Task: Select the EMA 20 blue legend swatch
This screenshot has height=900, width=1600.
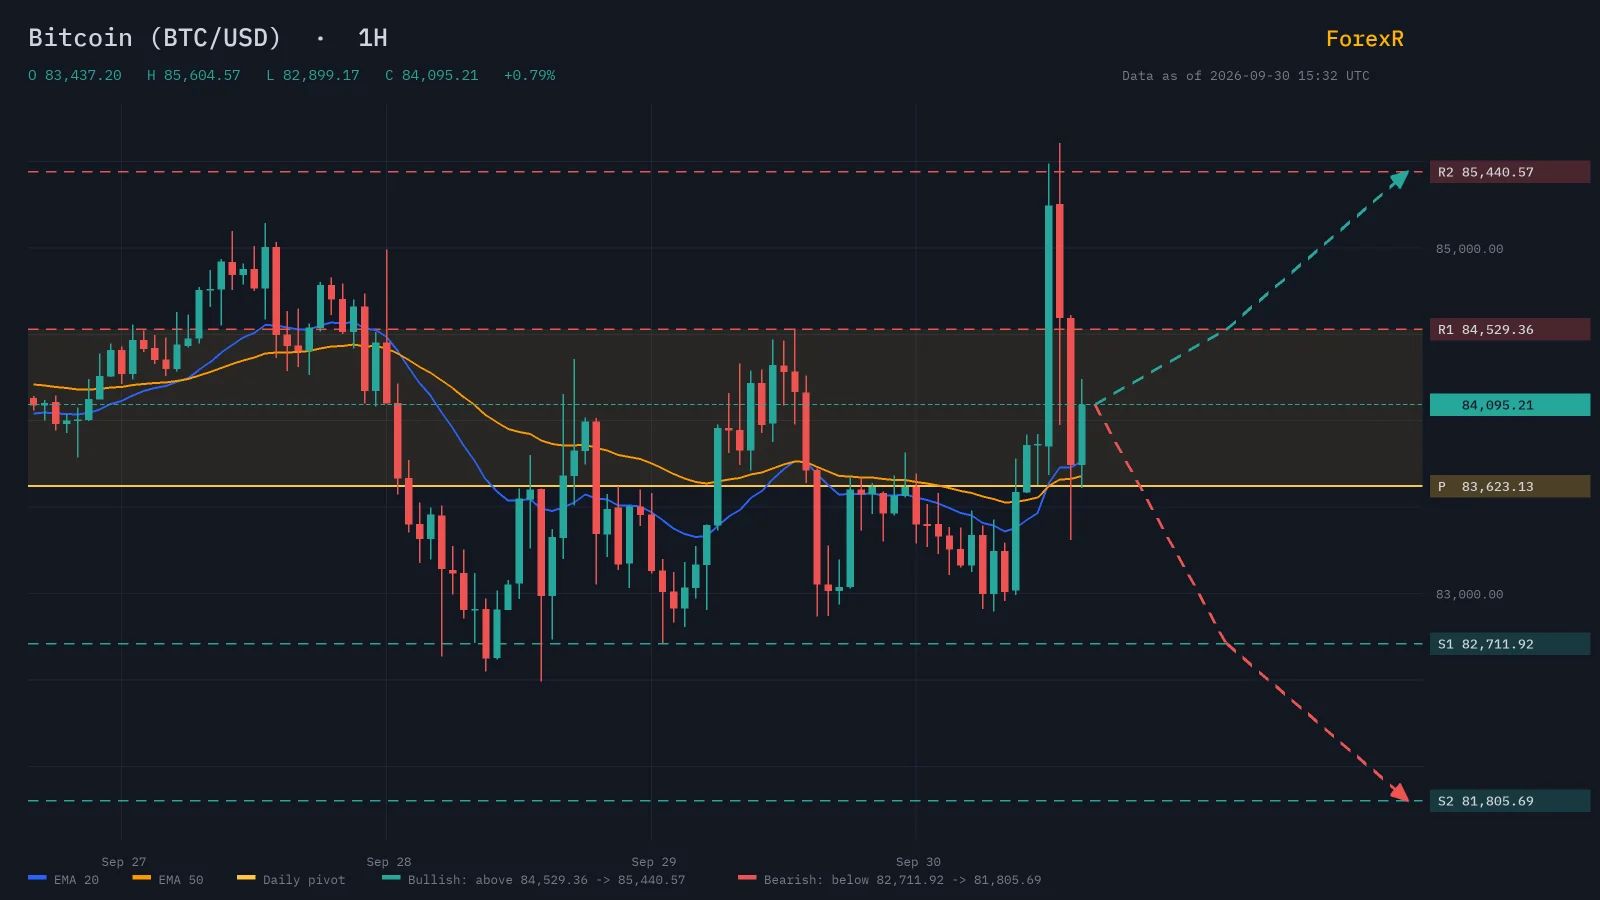Action: coord(37,878)
